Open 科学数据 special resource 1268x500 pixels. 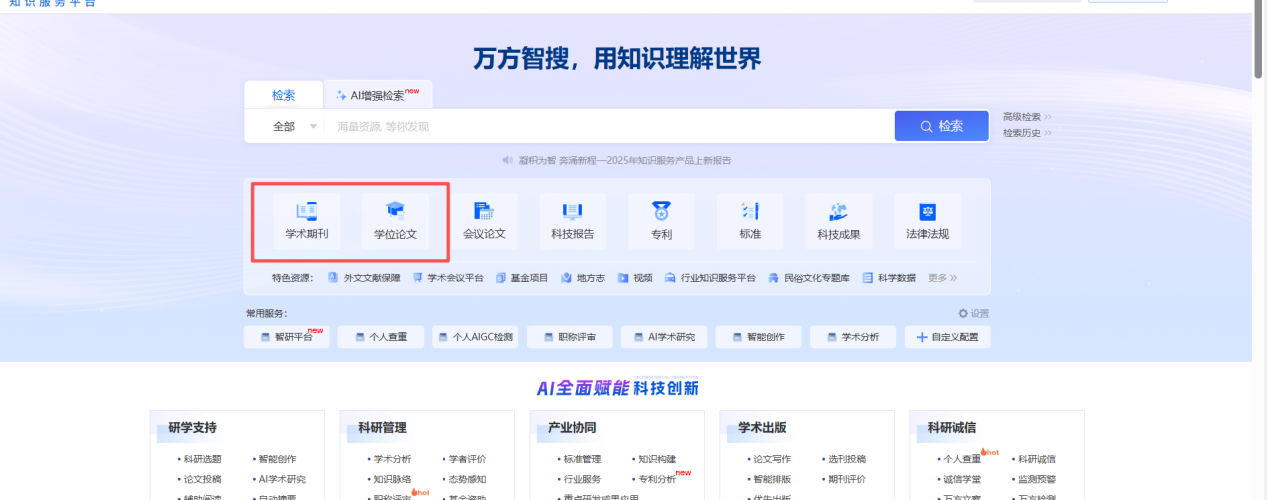point(889,278)
